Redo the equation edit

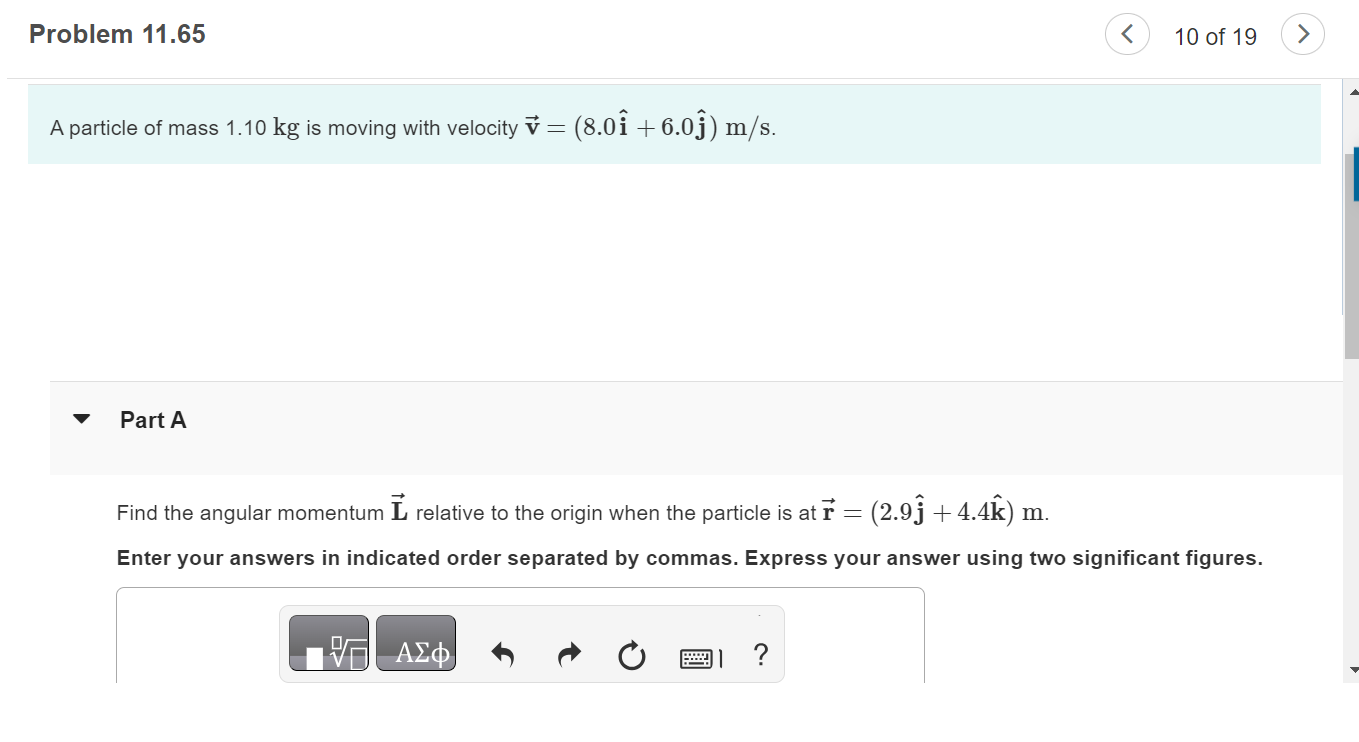(569, 655)
